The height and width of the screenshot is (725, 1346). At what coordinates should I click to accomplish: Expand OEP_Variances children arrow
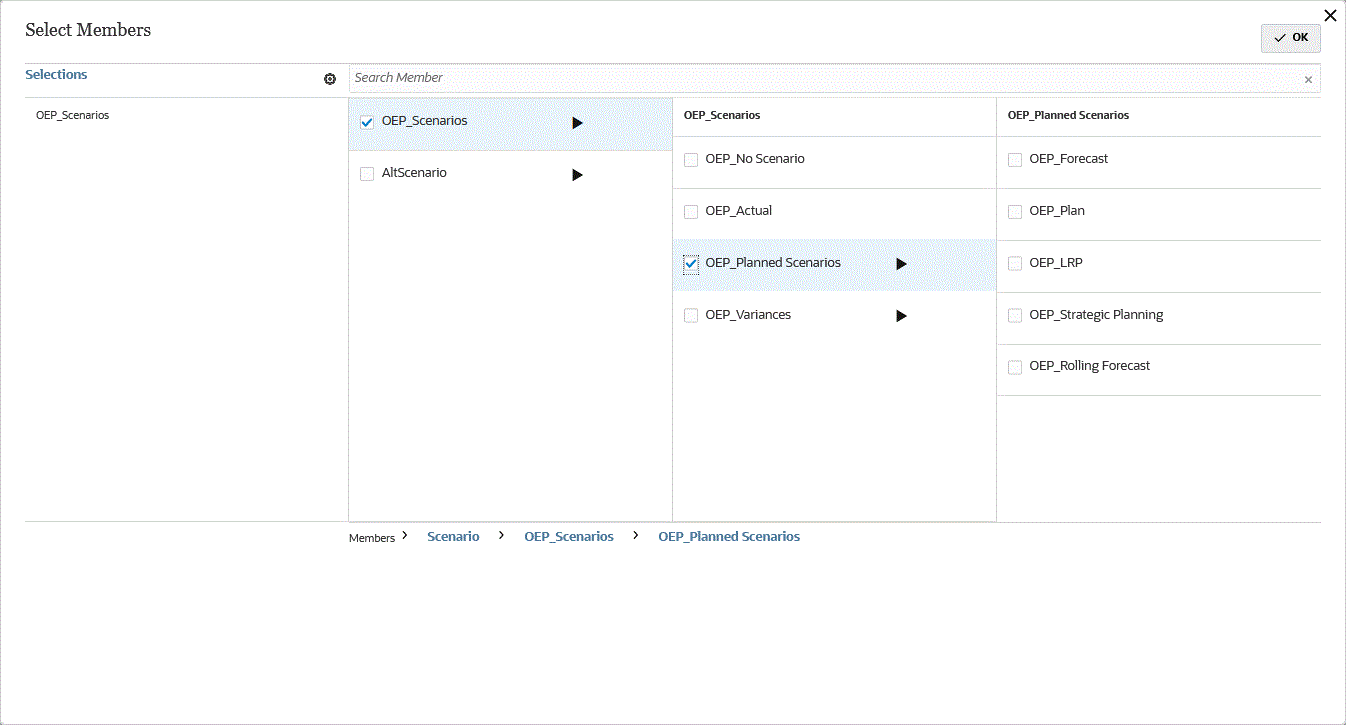[x=901, y=316]
